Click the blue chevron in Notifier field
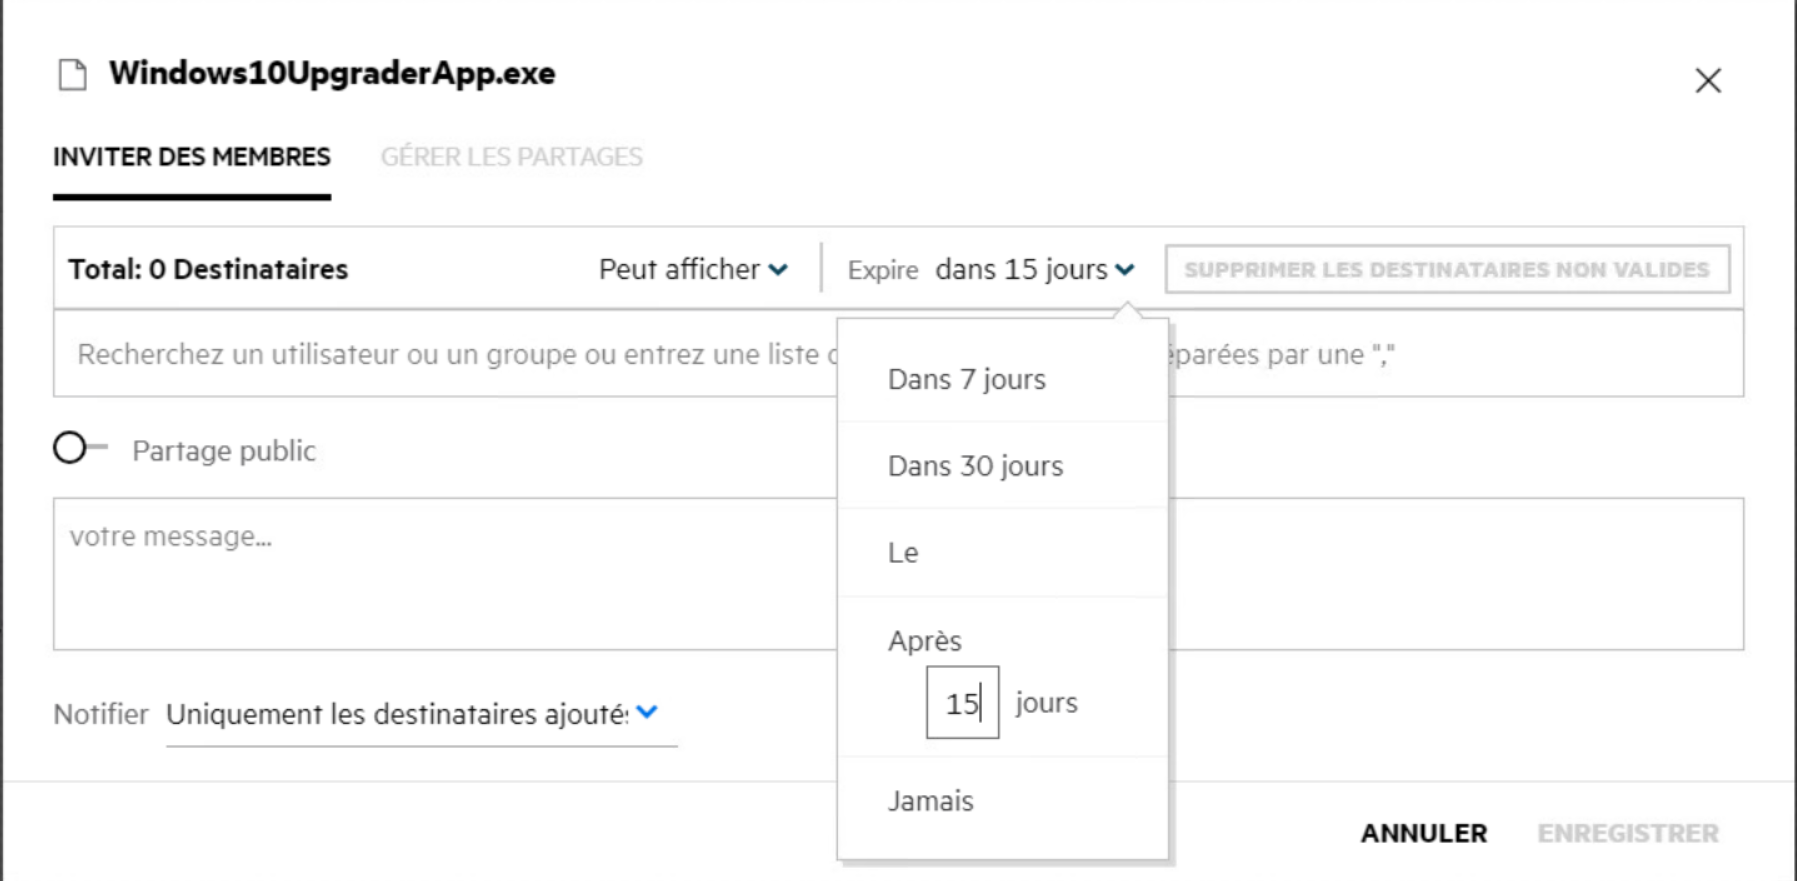This screenshot has height=881, width=1797. [647, 713]
